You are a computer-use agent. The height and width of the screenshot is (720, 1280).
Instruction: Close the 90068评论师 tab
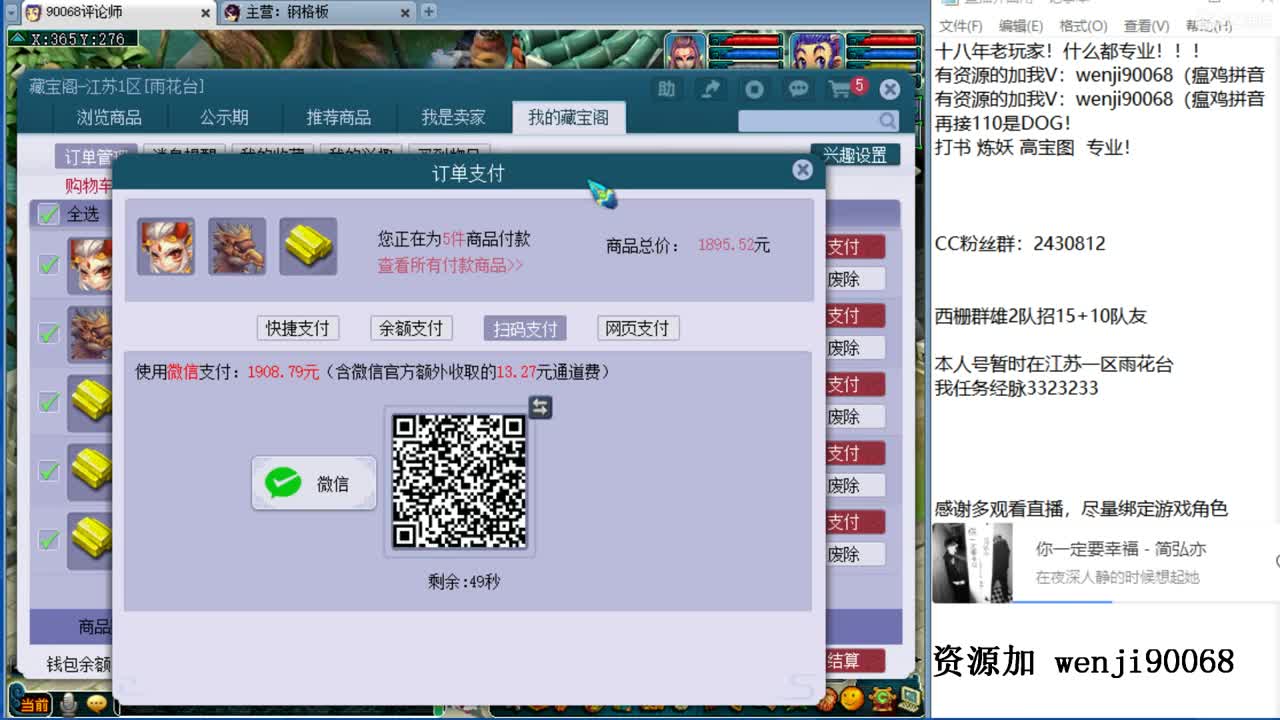click(x=206, y=13)
